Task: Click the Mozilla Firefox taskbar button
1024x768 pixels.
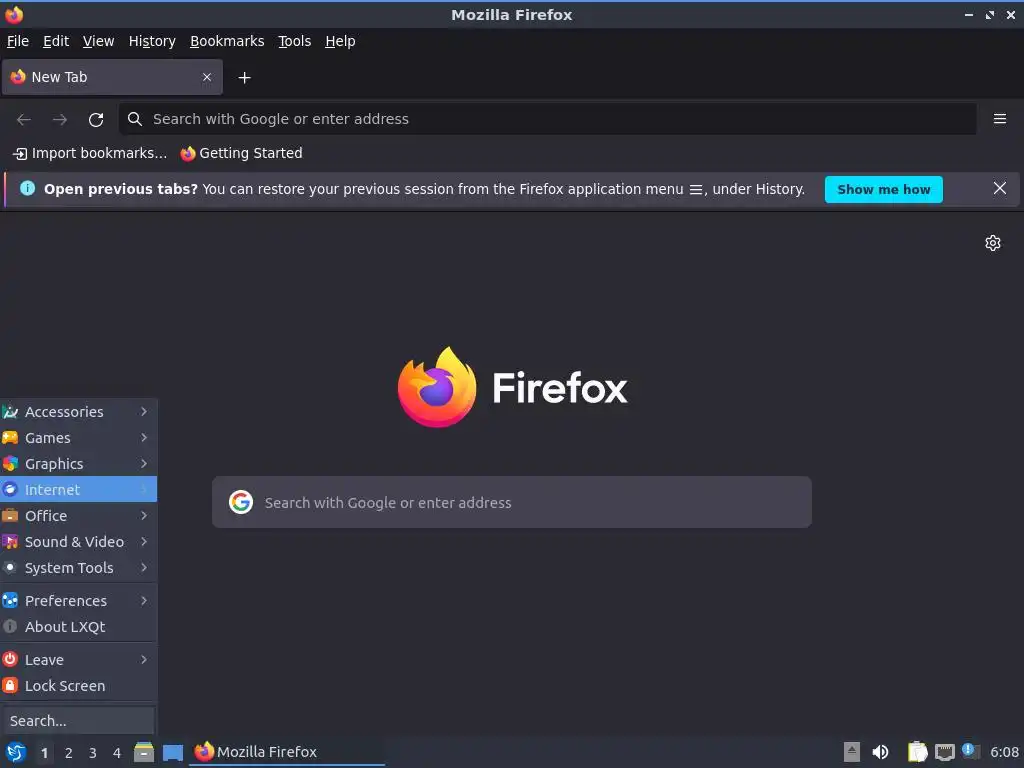Action: (x=287, y=752)
